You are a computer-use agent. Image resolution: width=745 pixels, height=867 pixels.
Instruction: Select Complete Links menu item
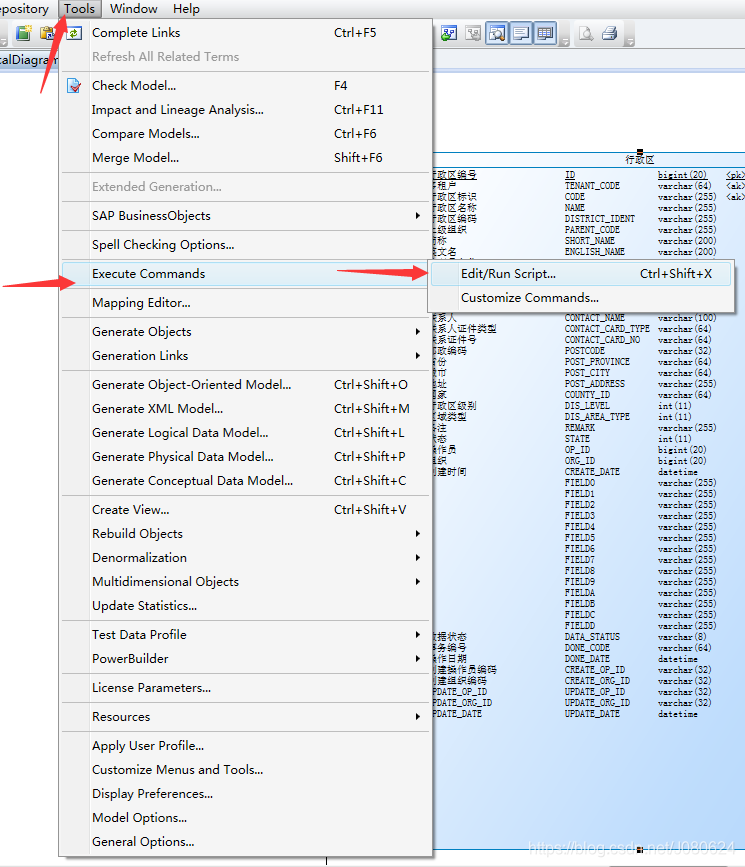point(246,33)
